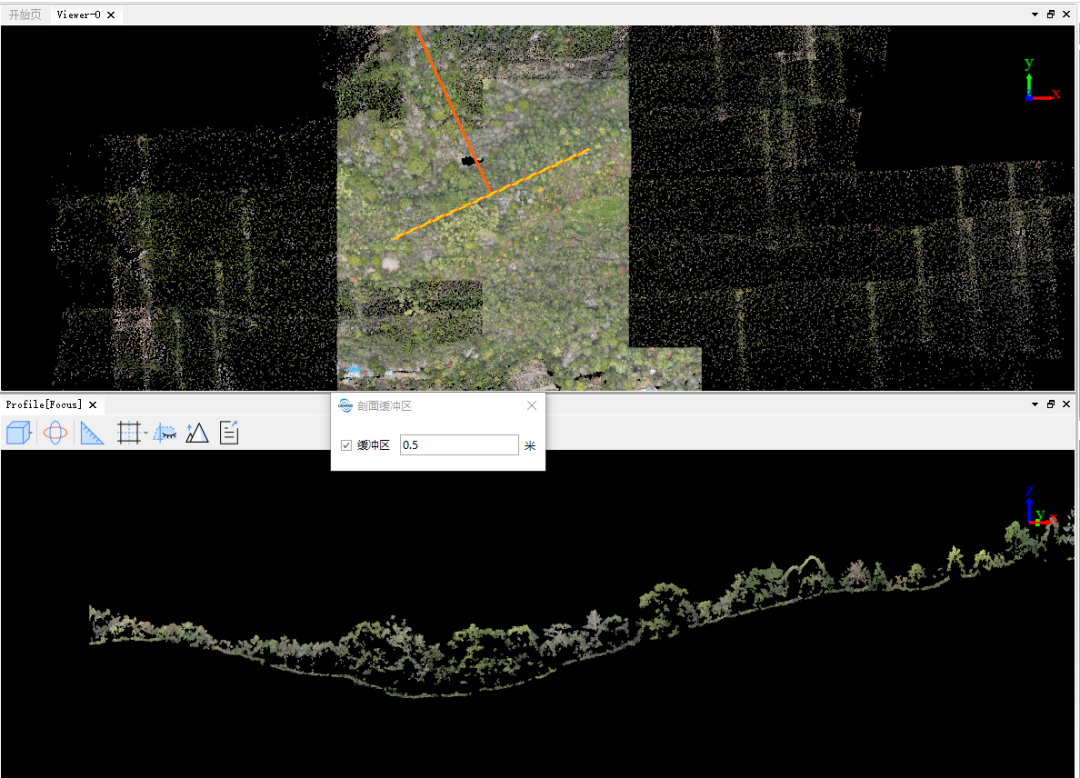Click the grid icon in Profile toolbar
This screenshot has height=778, width=1080.
129,433
